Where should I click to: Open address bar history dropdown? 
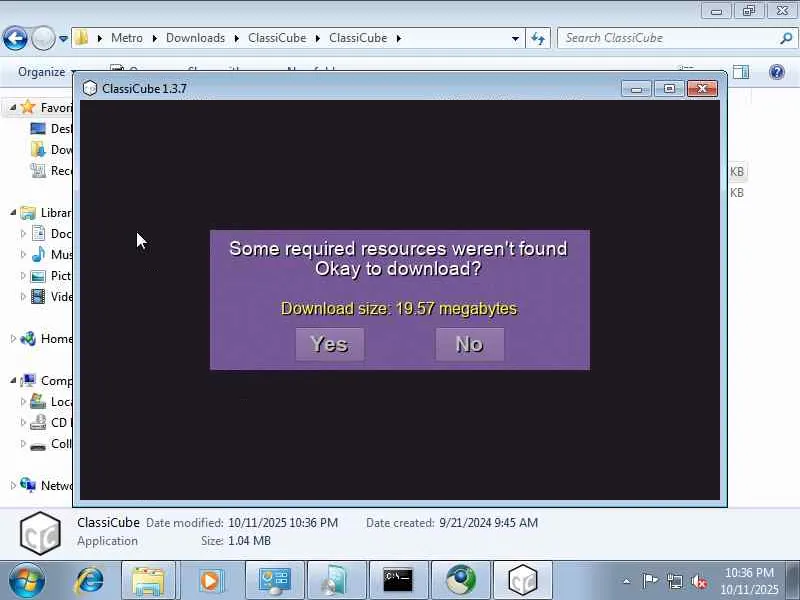(x=515, y=38)
